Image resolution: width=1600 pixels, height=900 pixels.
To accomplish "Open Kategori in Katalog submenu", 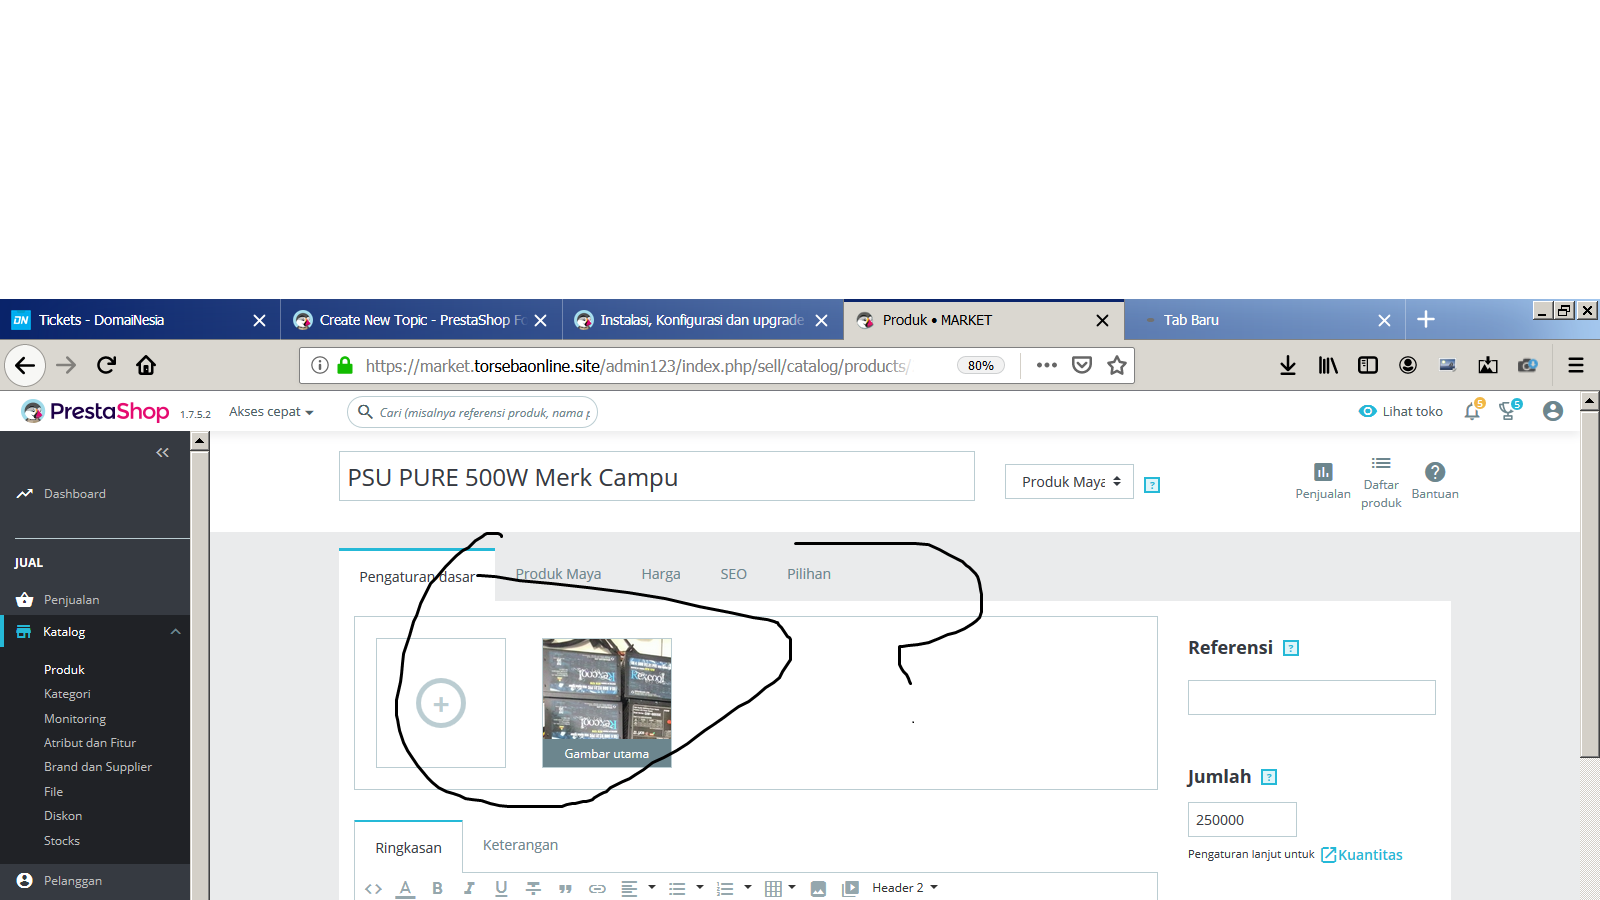I will (67, 694).
